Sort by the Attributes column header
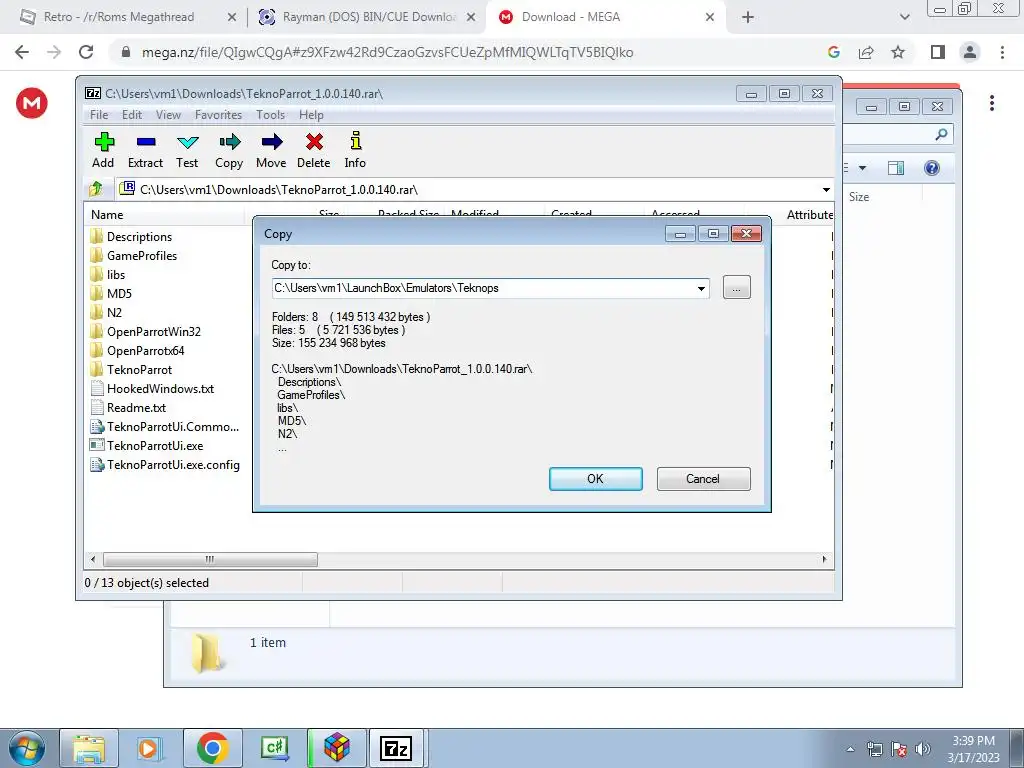1024x768 pixels. pyautogui.click(x=809, y=215)
